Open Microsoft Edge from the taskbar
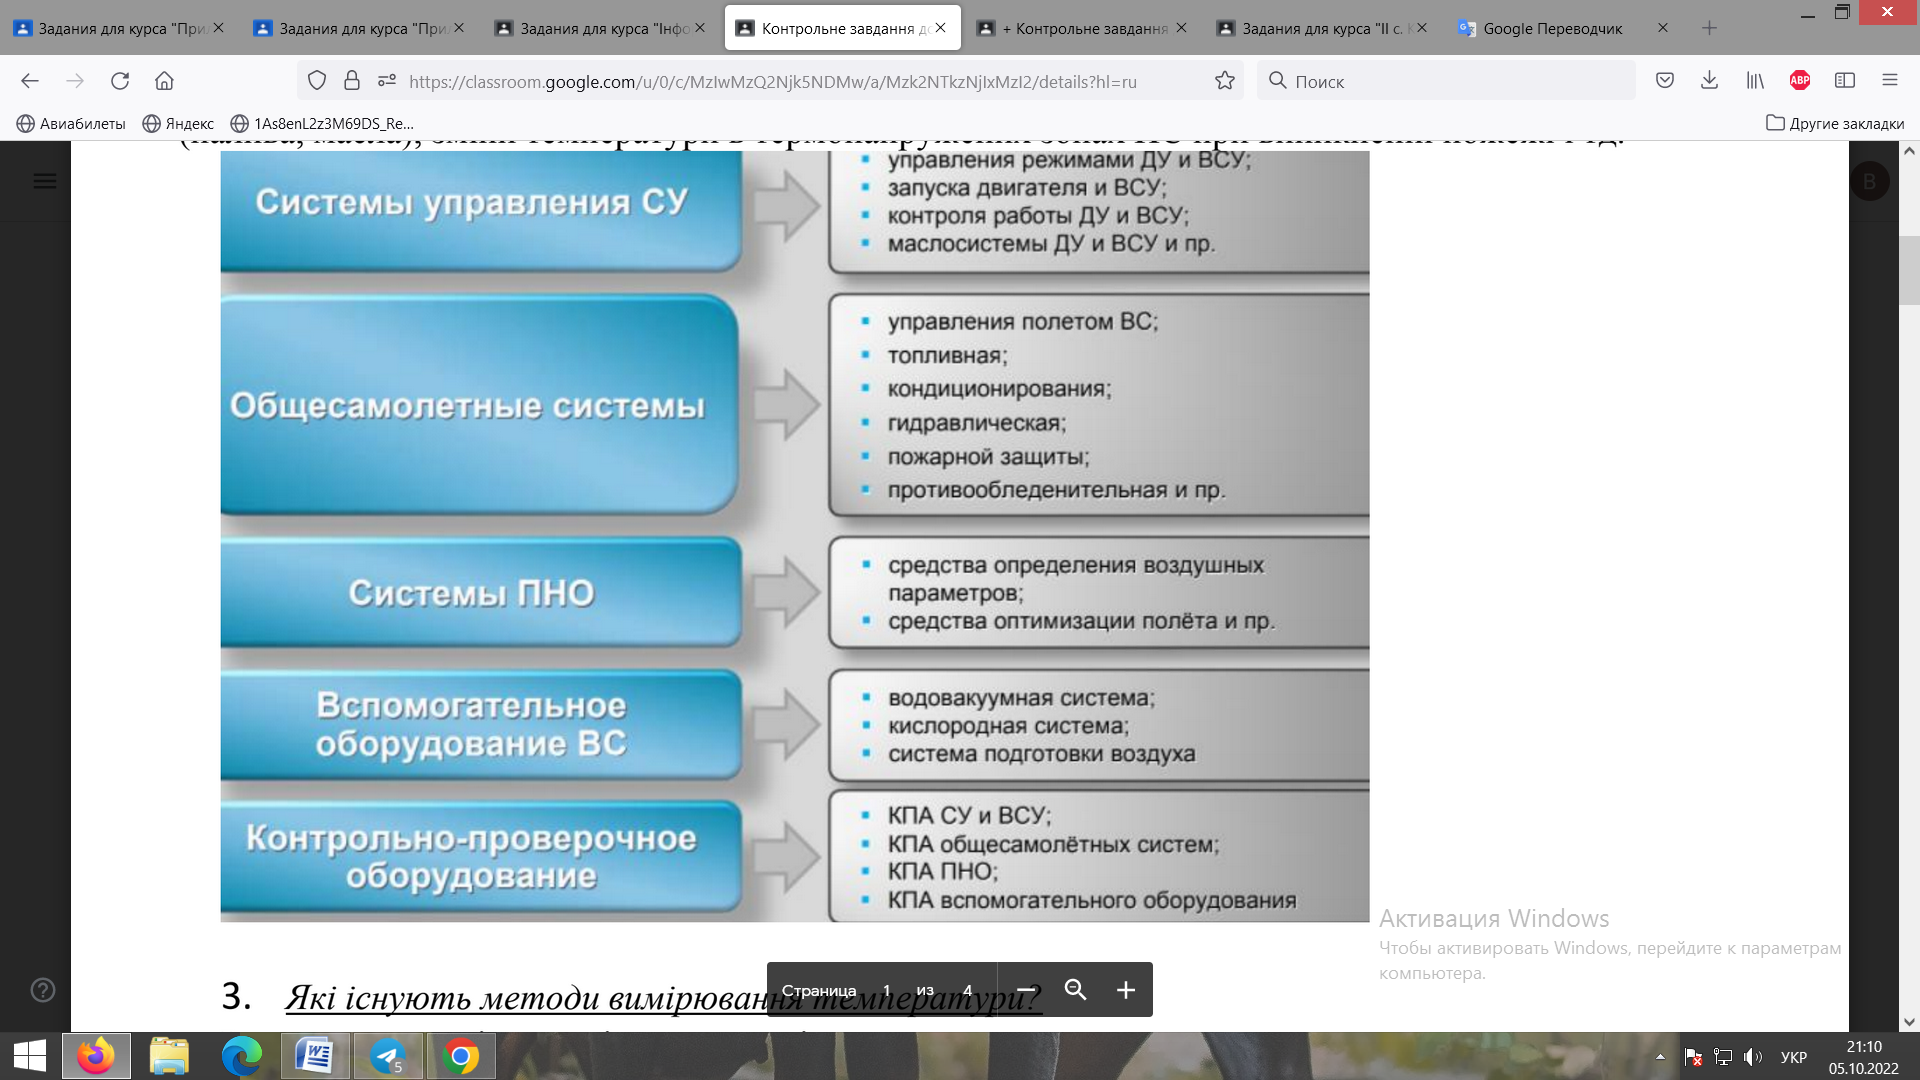The height and width of the screenshot is (1080, 1920). click(x=242, y=1056)
